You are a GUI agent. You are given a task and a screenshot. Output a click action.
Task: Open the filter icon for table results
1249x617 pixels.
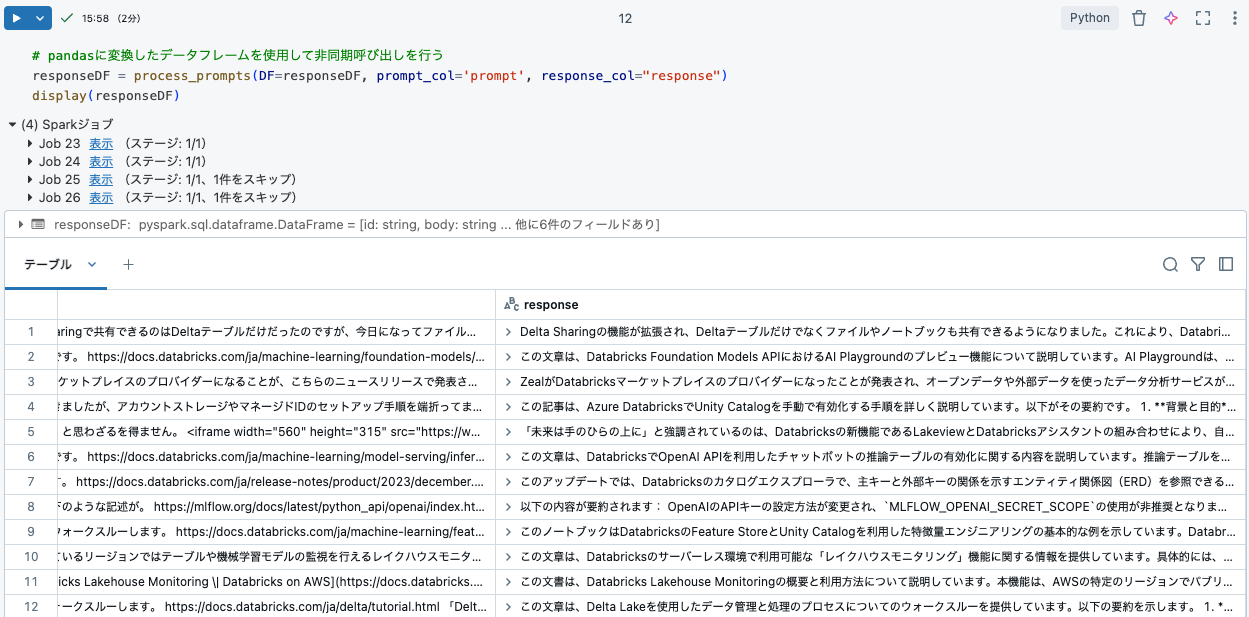[x=1197, y=264]
